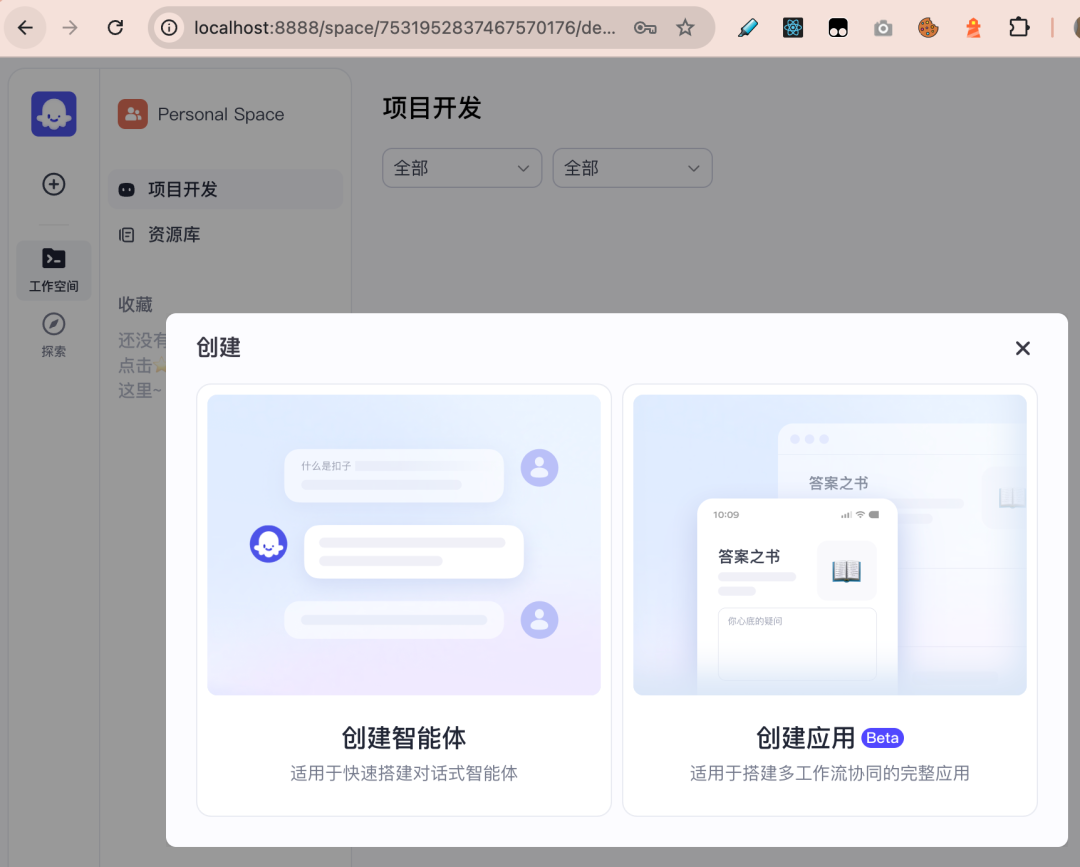Screen dimensions: 1080x867
Task: Click the Coze logo in the sidebar
Action: coord(53,113)
